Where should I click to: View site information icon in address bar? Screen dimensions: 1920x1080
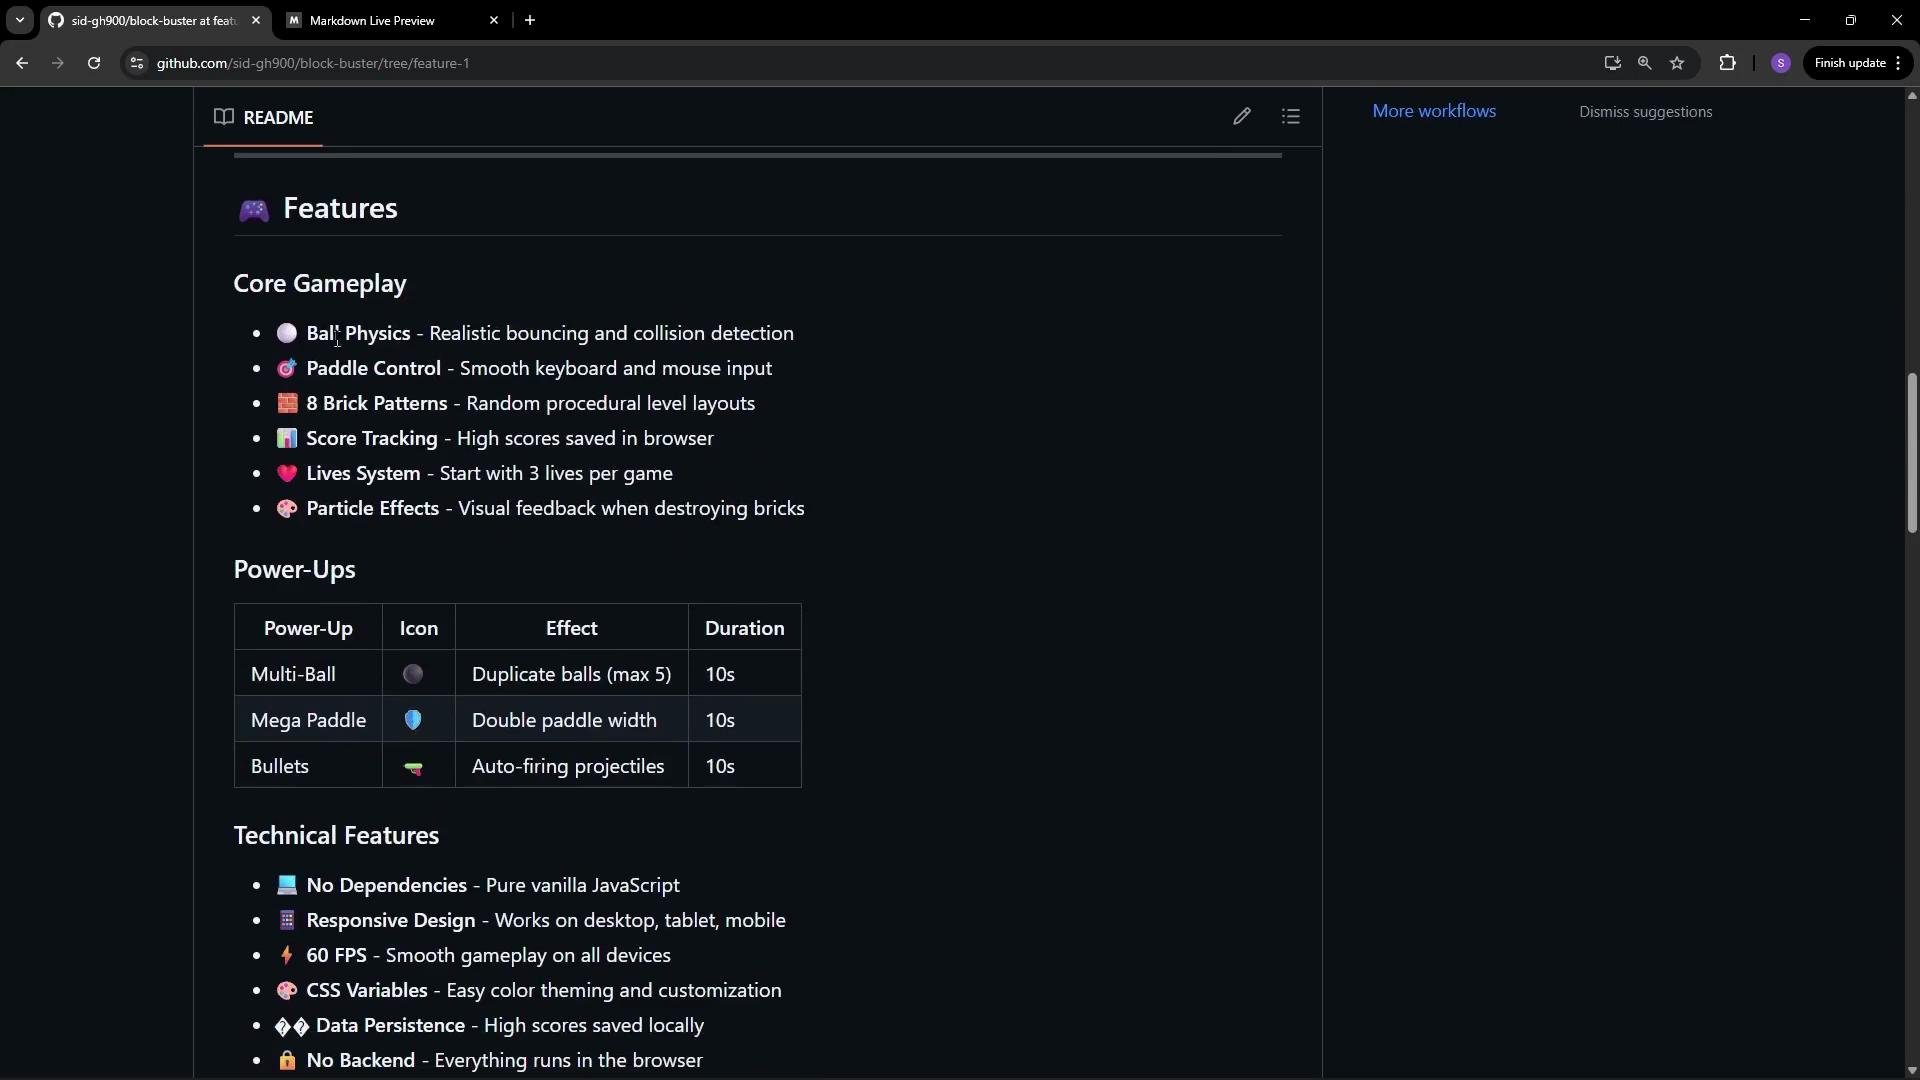pyautogui.click(x=137, y=63)
